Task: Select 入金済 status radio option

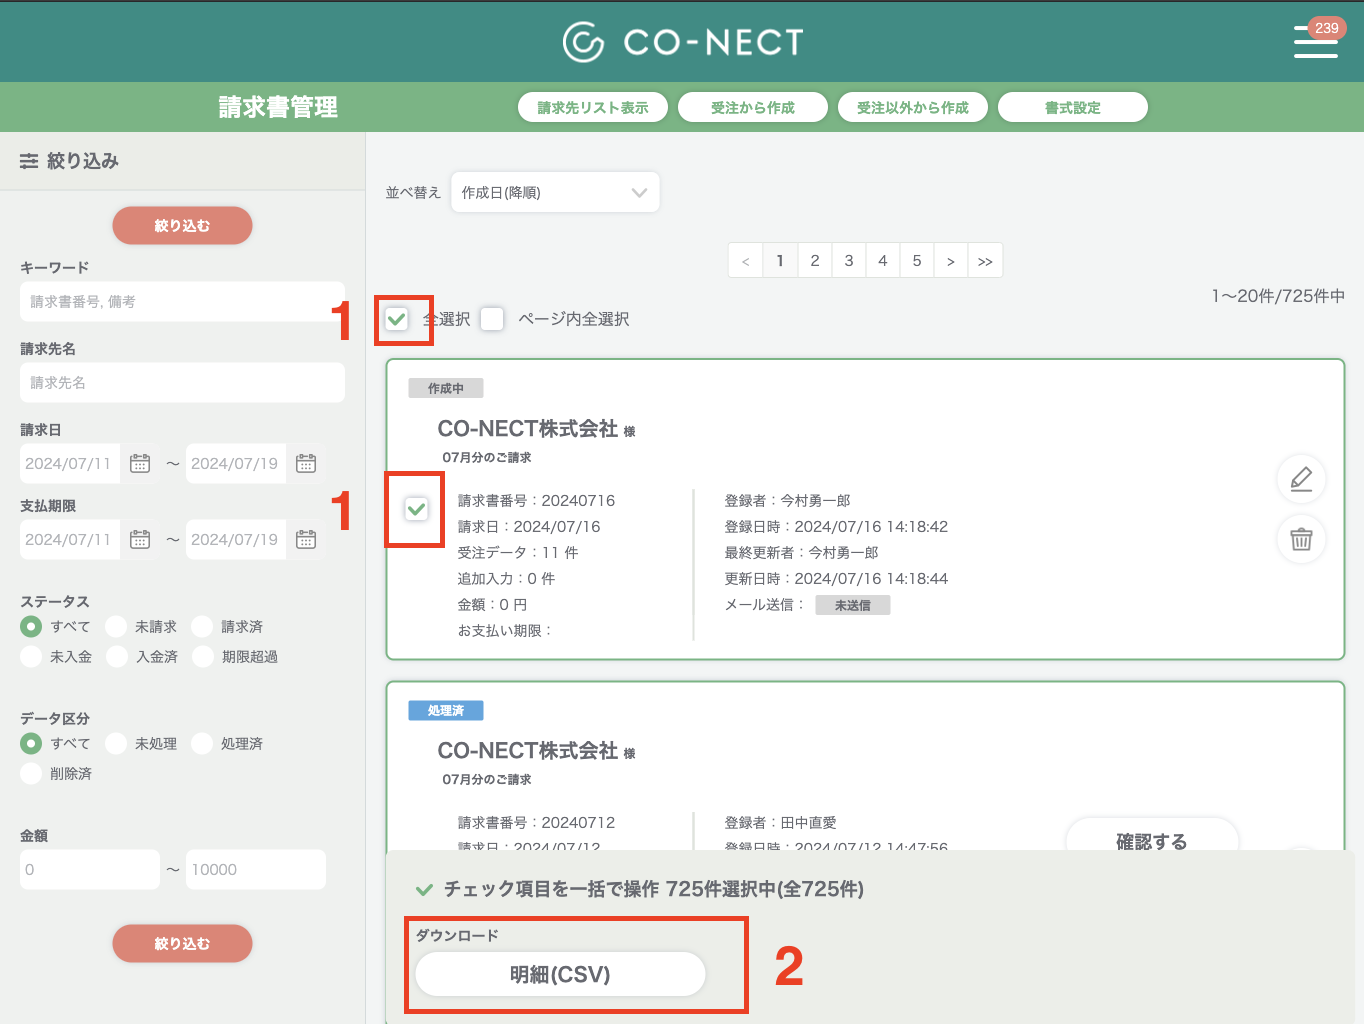Action: [116, 656]
